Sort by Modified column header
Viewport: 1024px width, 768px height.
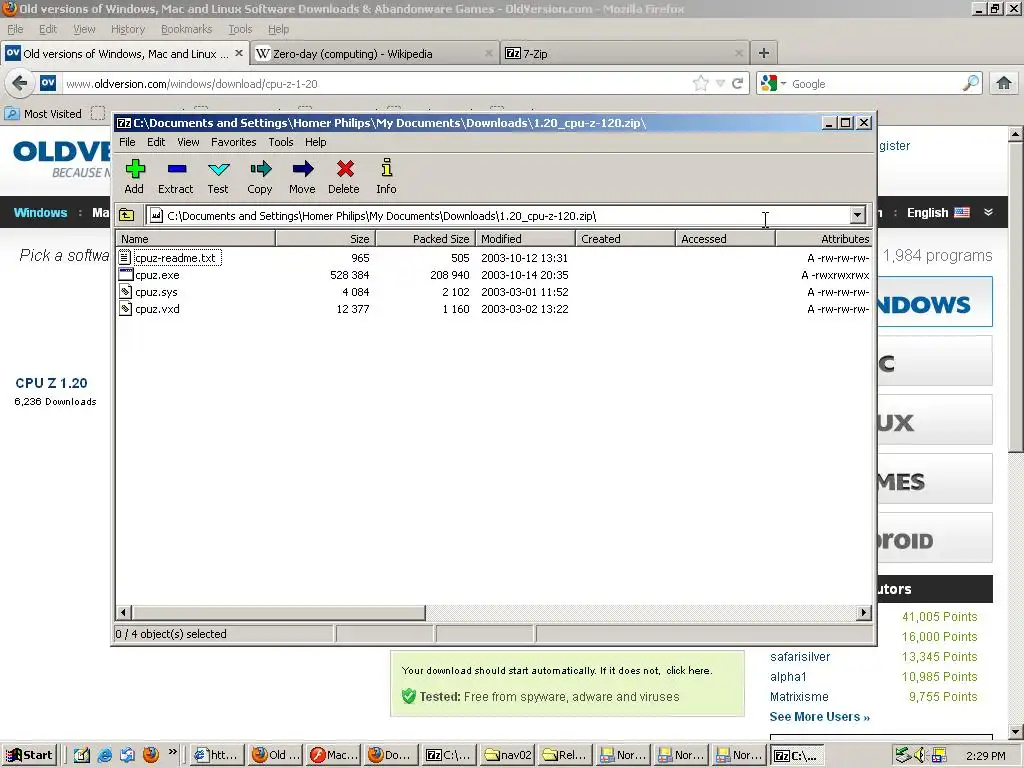tap(525, 238)
